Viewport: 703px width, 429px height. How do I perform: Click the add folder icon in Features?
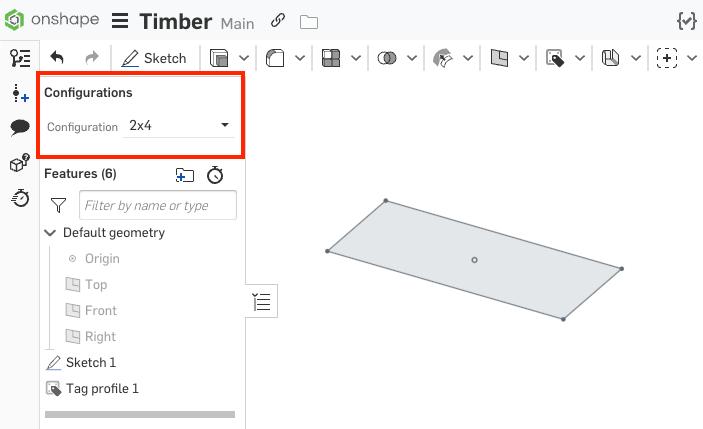pyautogui.click(x=184, y=175)
